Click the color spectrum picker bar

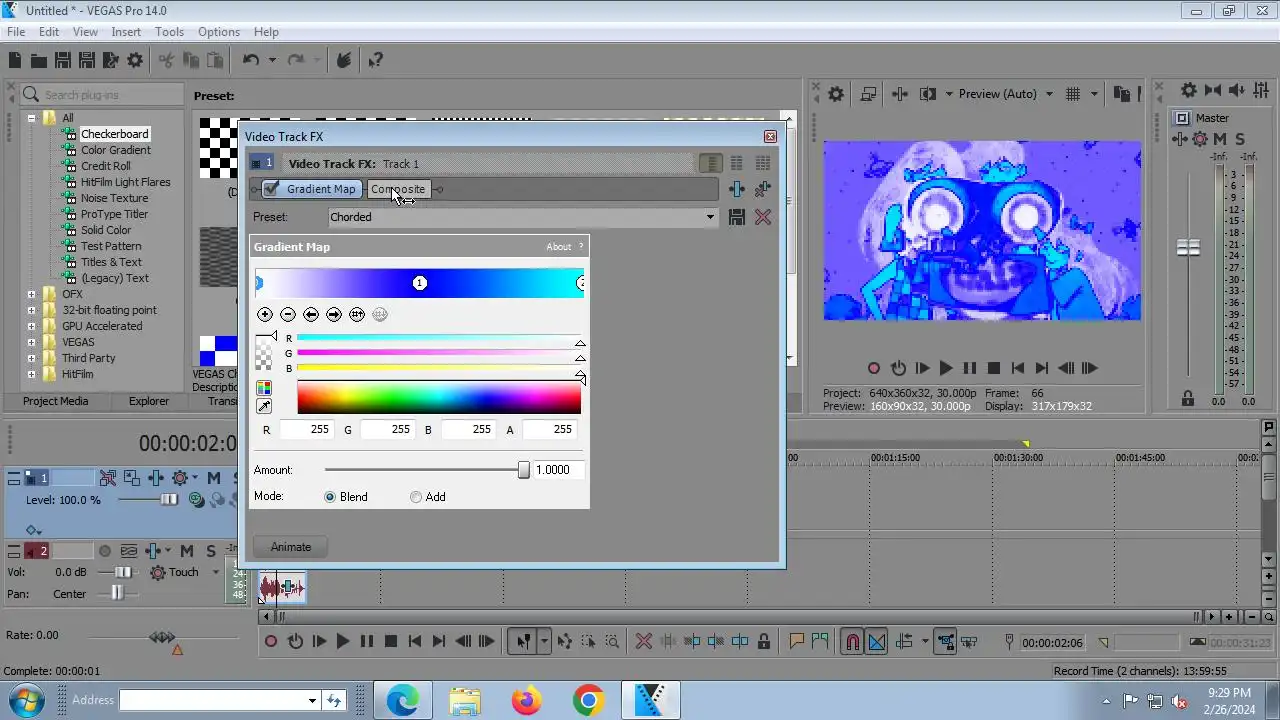pos(439,398)
